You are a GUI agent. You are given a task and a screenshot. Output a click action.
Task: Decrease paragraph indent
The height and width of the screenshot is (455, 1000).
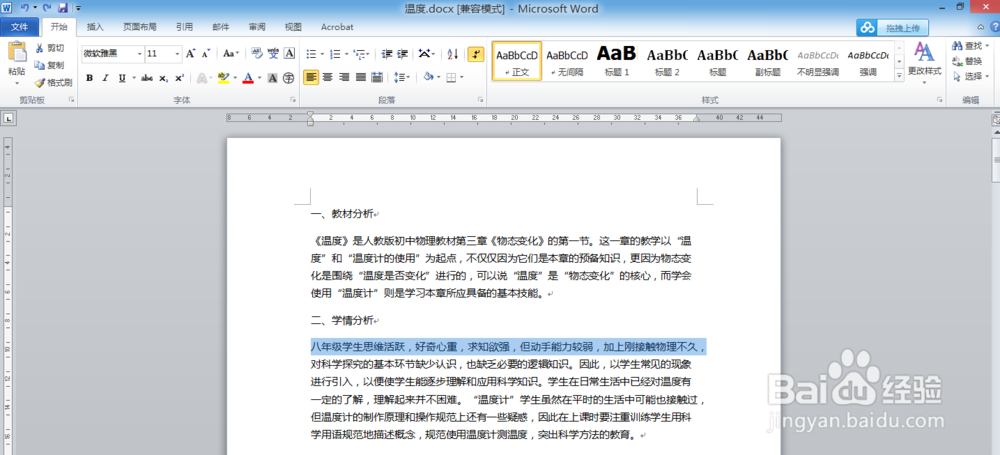click(x=386, y=54)
